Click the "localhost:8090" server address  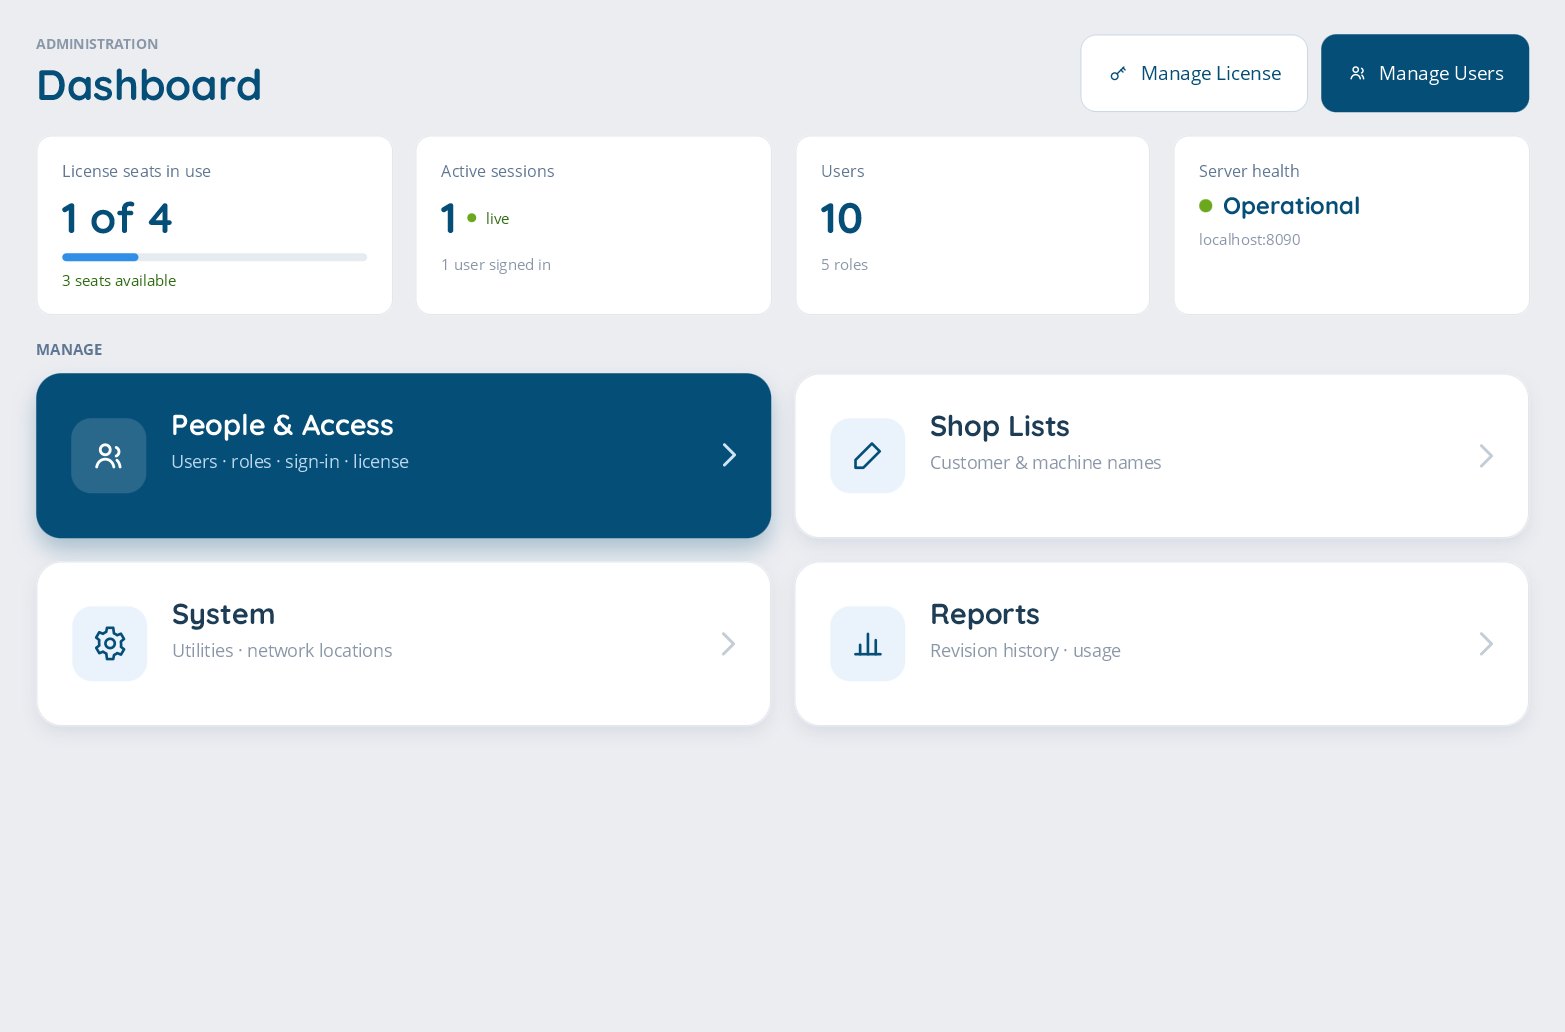pyautogui.click(x=1250, y=240)
